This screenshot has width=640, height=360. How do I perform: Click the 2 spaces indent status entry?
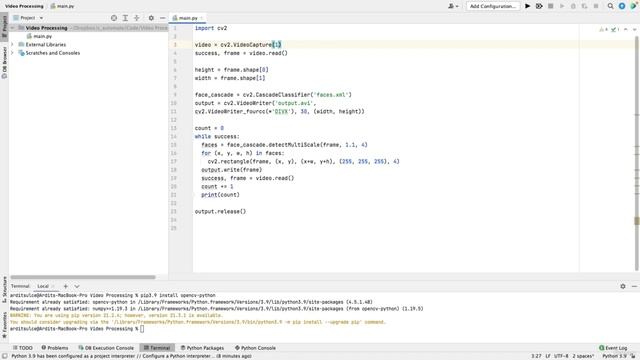click(583, 356)
